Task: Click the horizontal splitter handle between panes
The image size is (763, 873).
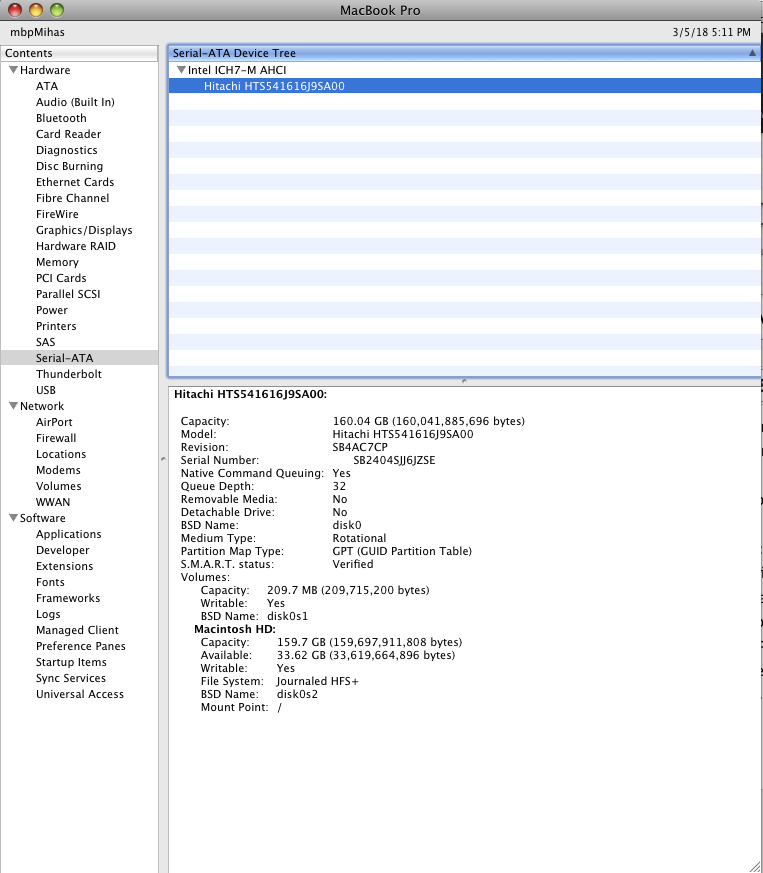Action: click(464, 381)
